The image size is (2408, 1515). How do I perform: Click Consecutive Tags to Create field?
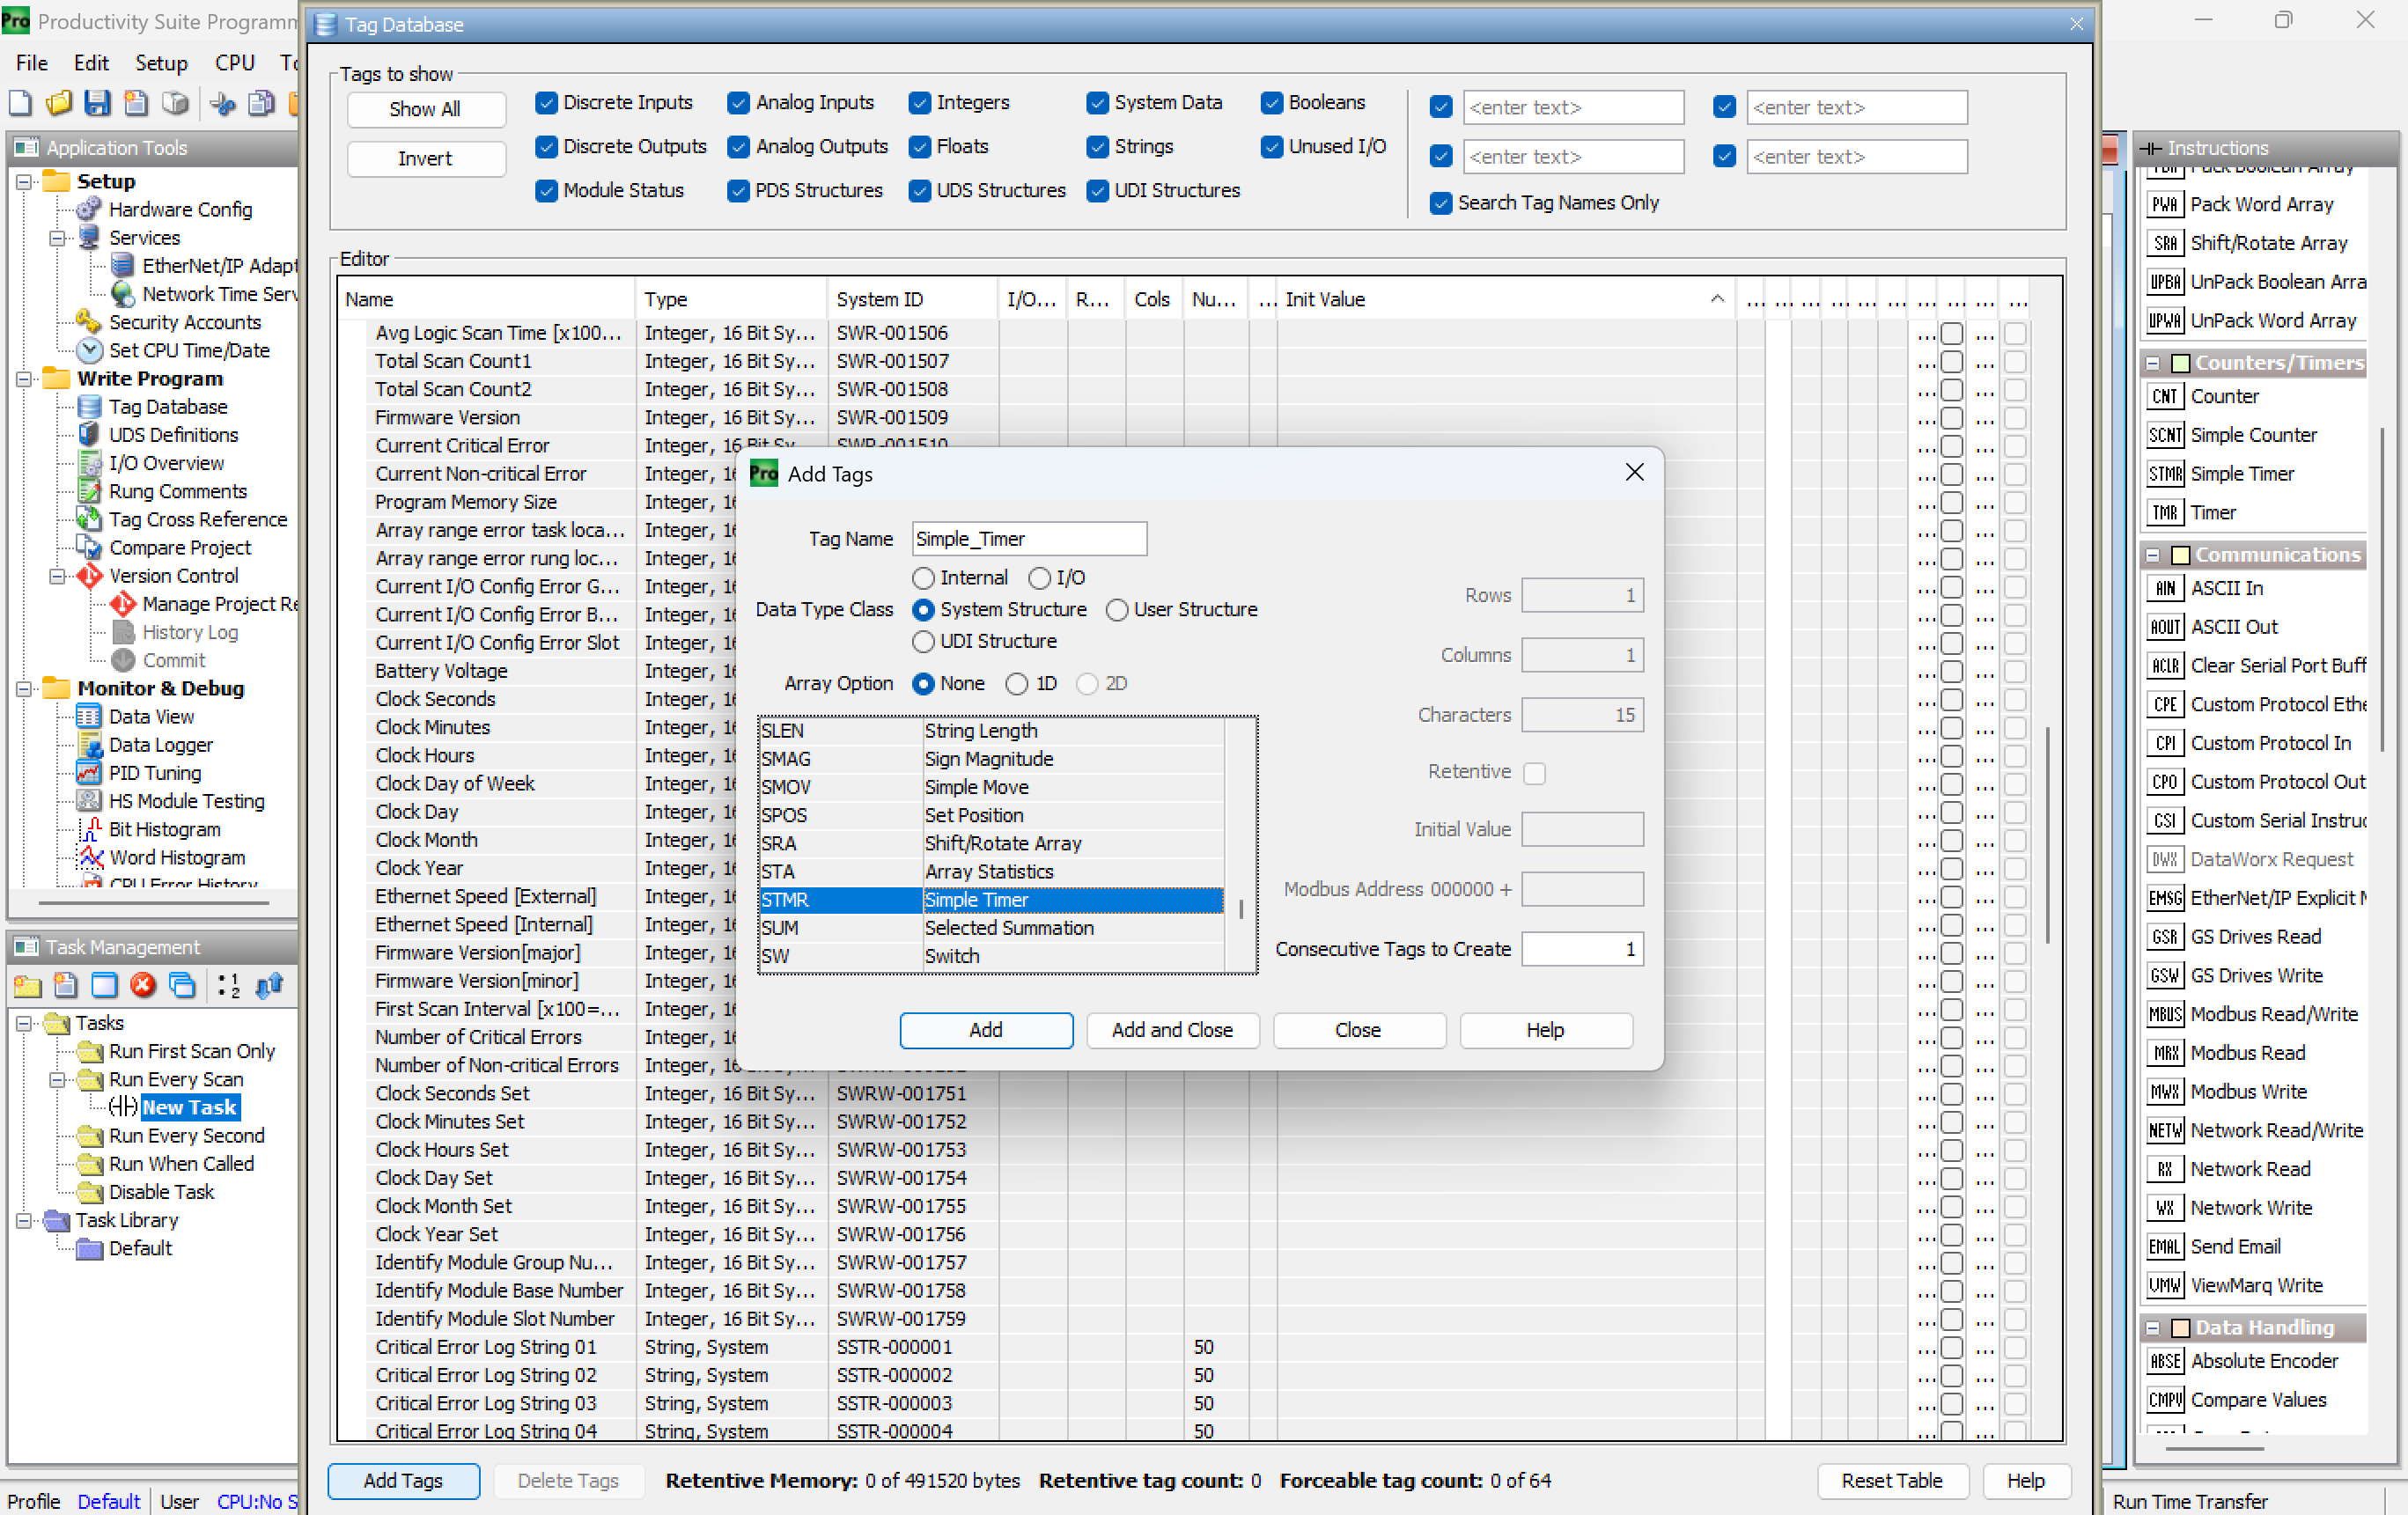tap(1582, 949)
